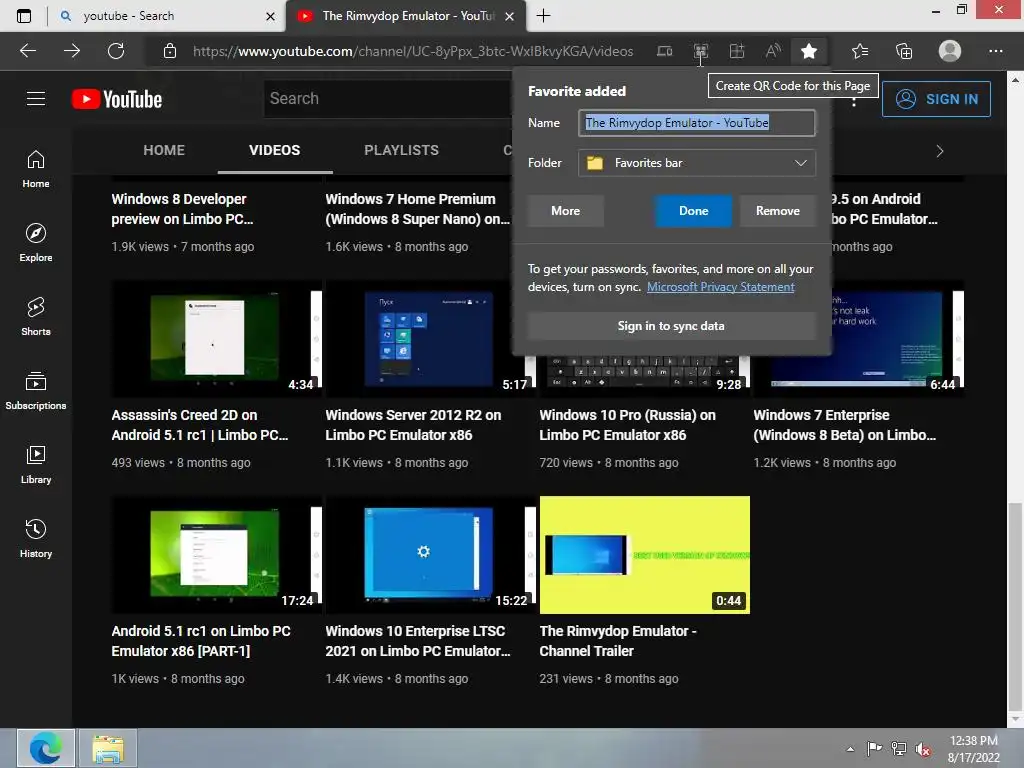This screenshot has height=768, width=1024.
Task: Click Sign in to sync data
Action: pos(671,326)
